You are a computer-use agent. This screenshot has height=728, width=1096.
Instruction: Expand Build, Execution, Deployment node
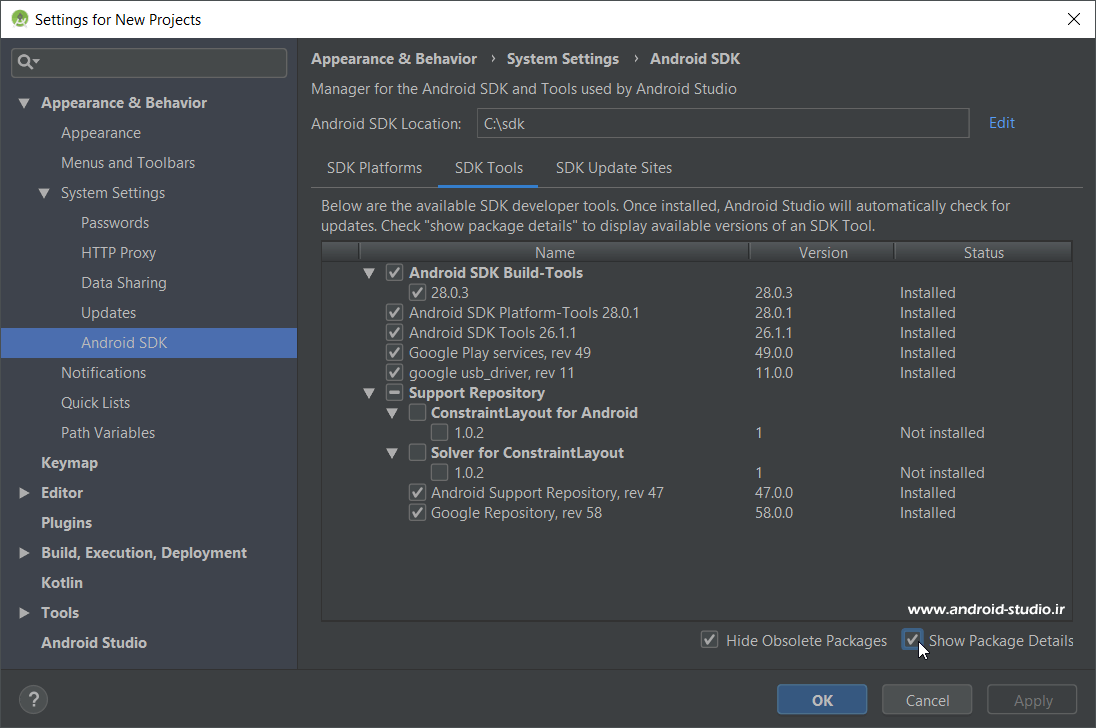click(x=24, y=553)
